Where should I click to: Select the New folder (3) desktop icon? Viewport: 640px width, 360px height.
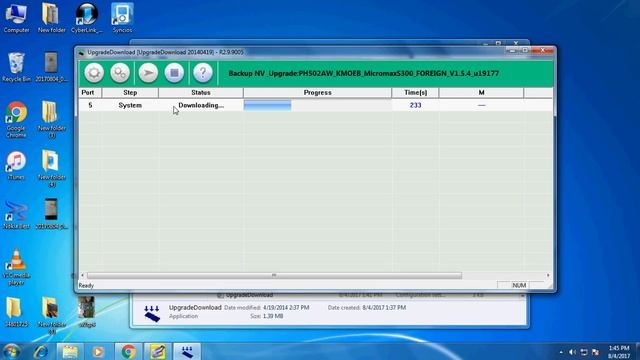pyautogui.click(x=51, y=120)
